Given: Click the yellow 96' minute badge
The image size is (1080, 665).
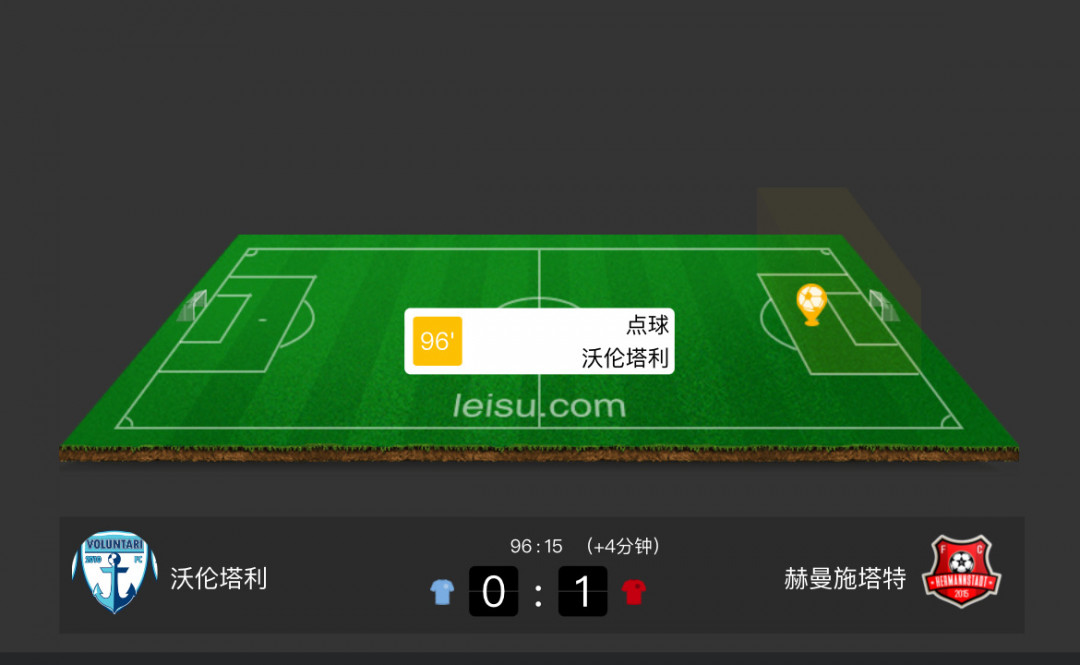Looking at the screenshot, I should click(x=437, y=341).
